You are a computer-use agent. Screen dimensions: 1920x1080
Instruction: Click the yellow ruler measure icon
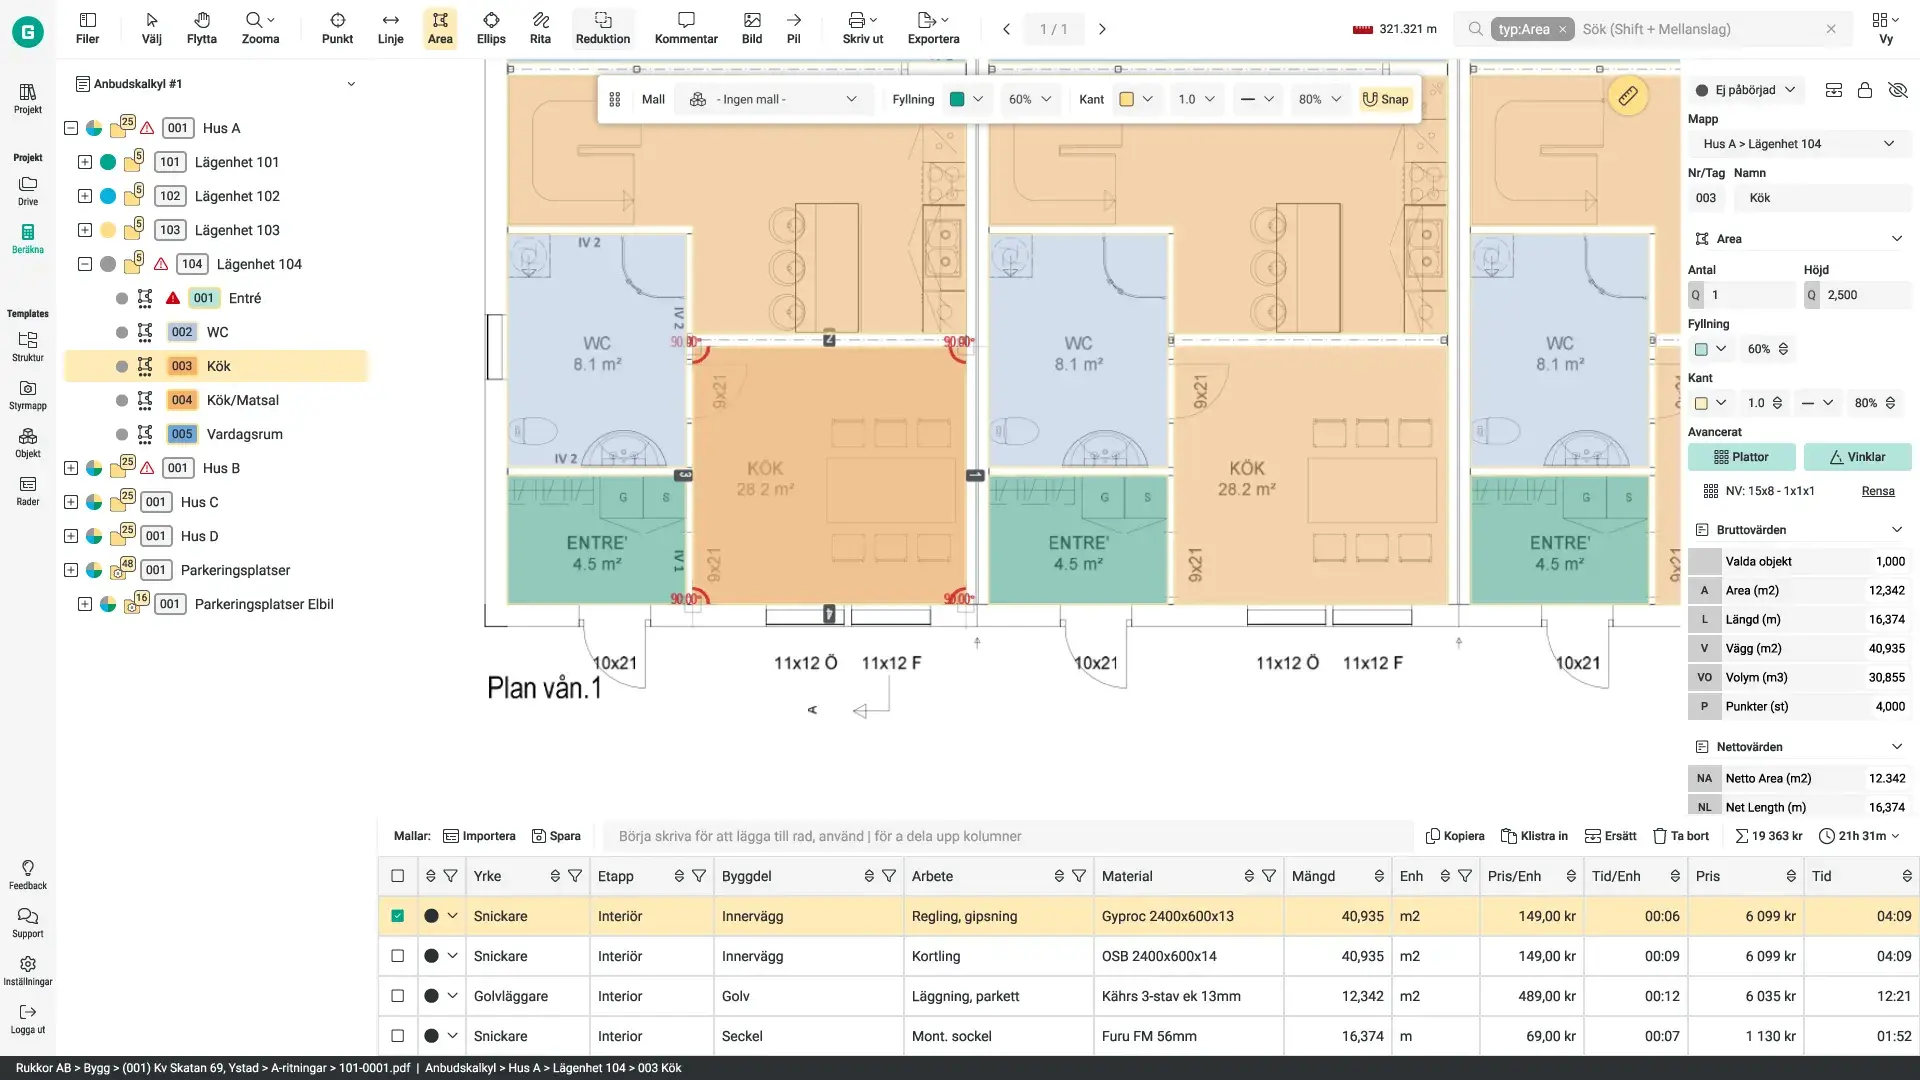1628,96
